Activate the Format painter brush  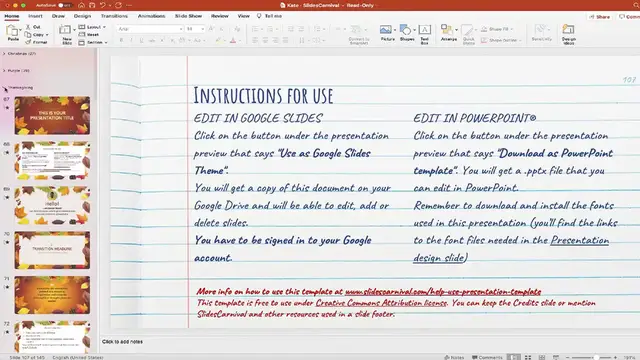click(28, 42)
